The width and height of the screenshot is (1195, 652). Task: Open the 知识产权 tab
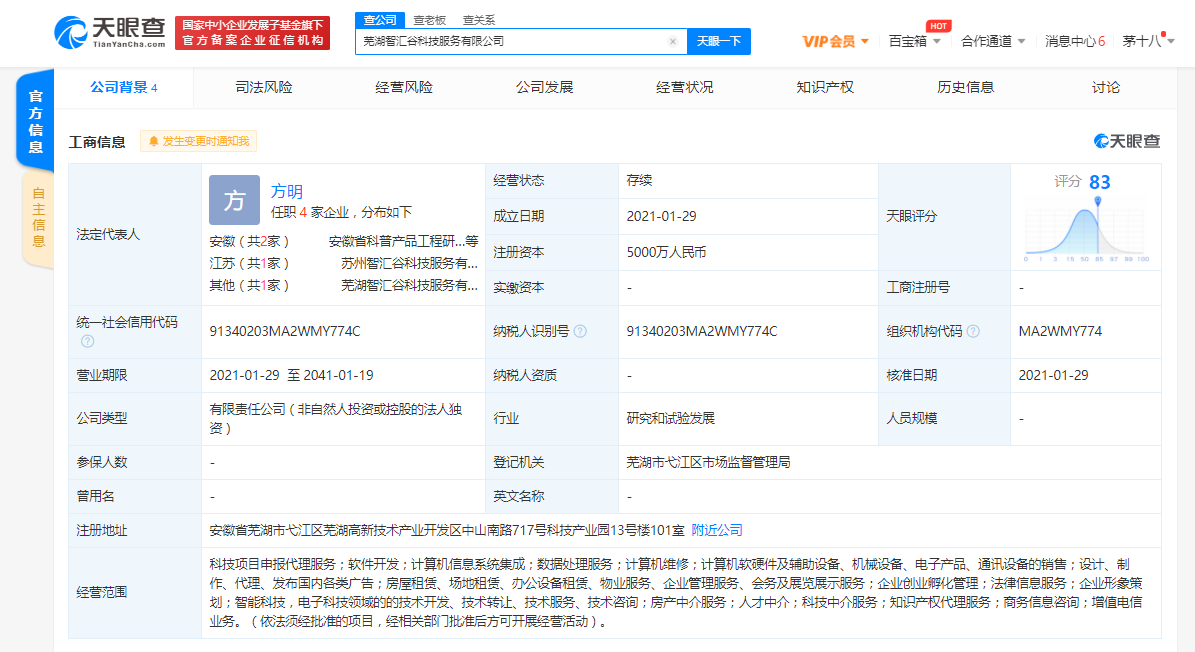(825, 87)
